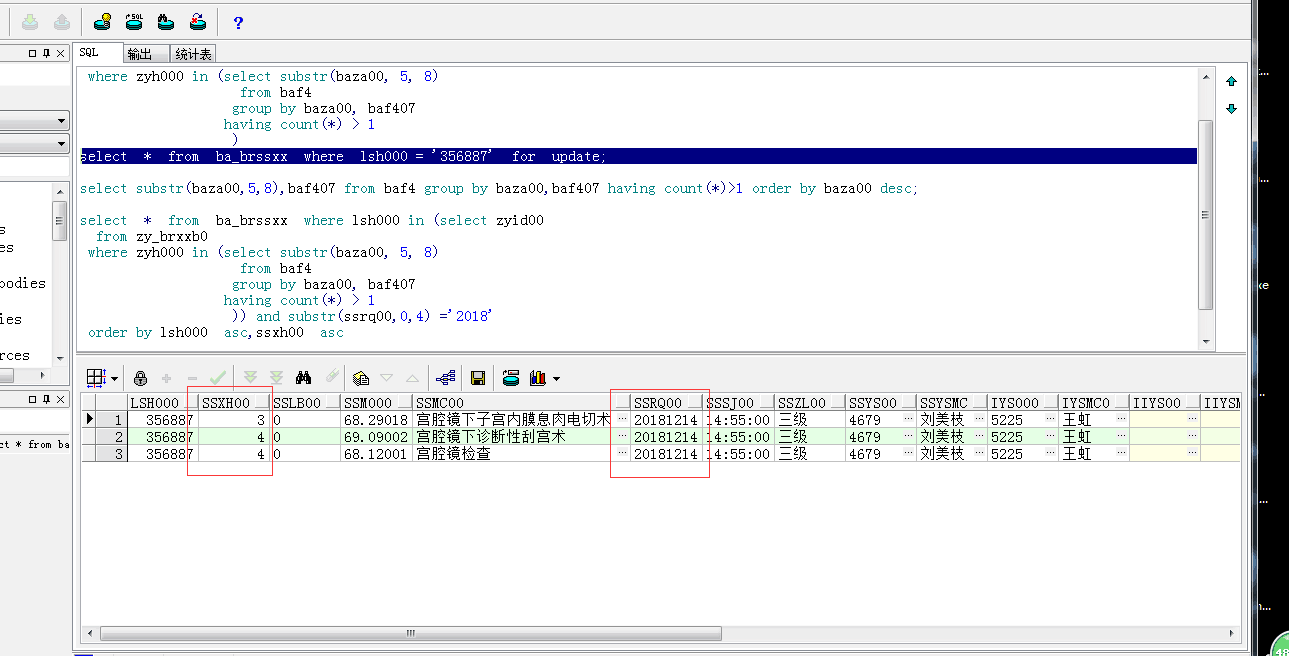1289x656 pixels.
Task: Click the greyed next record down triangle
Action: click(387, 378)
